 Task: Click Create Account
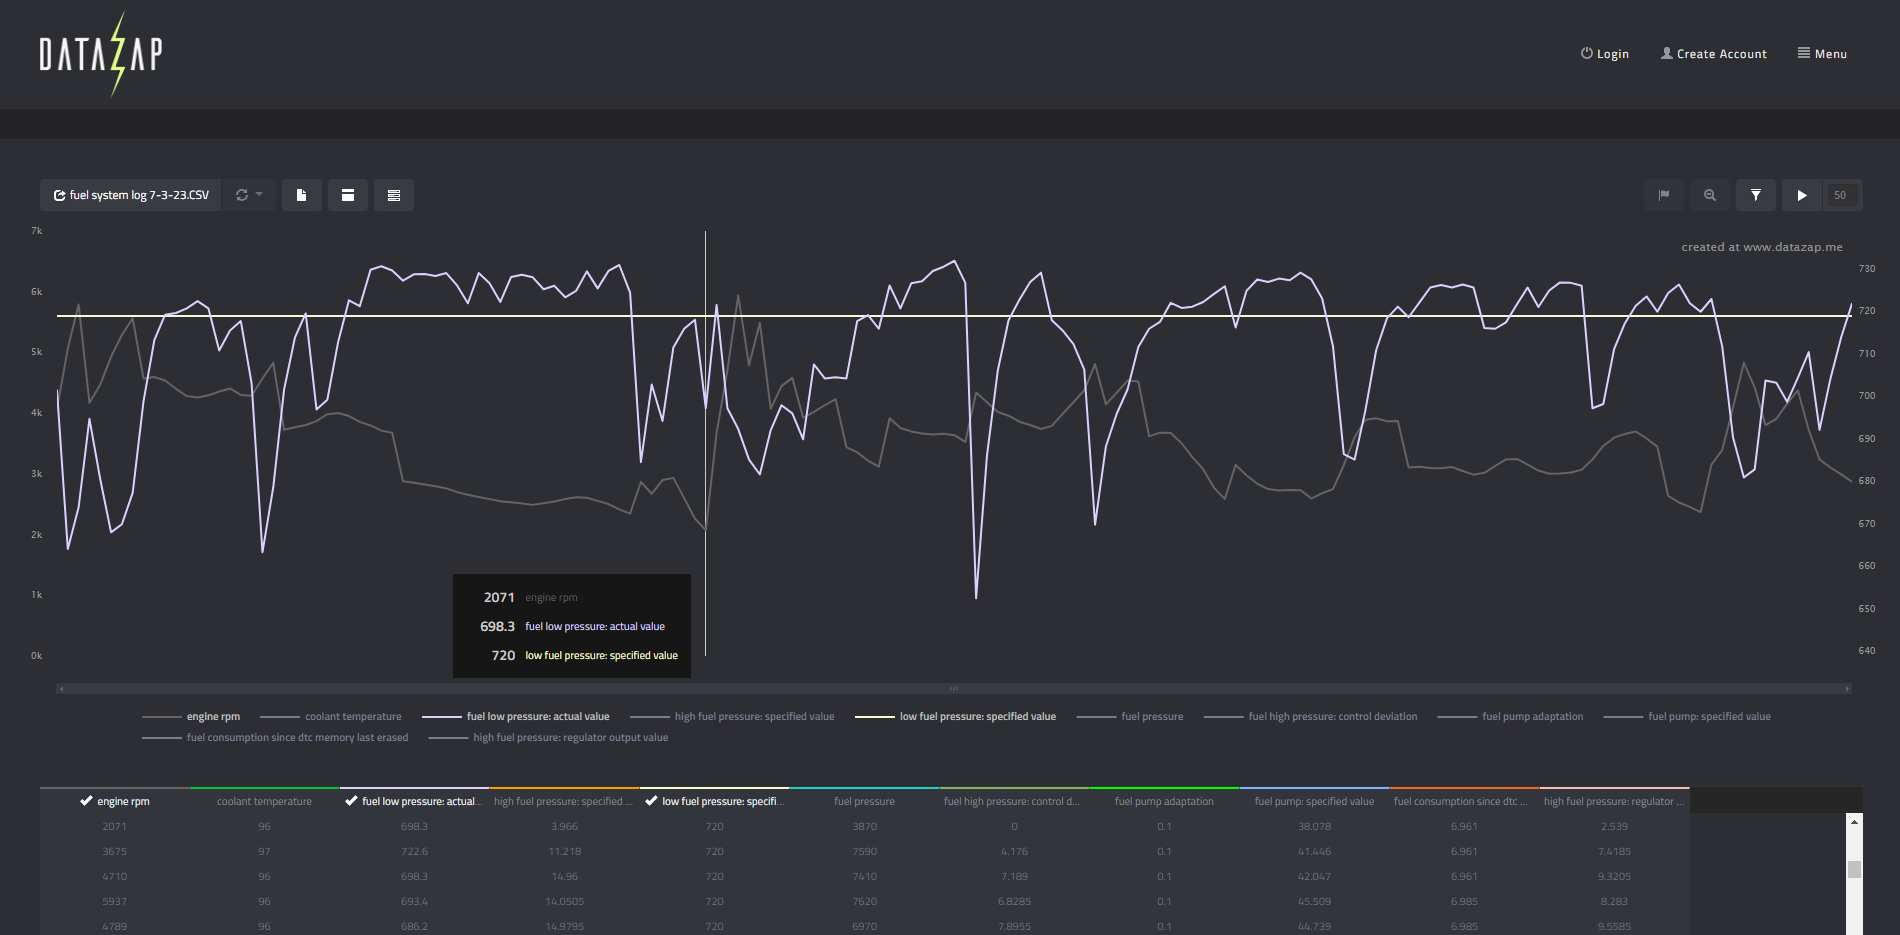click(x=1713, y=54)
